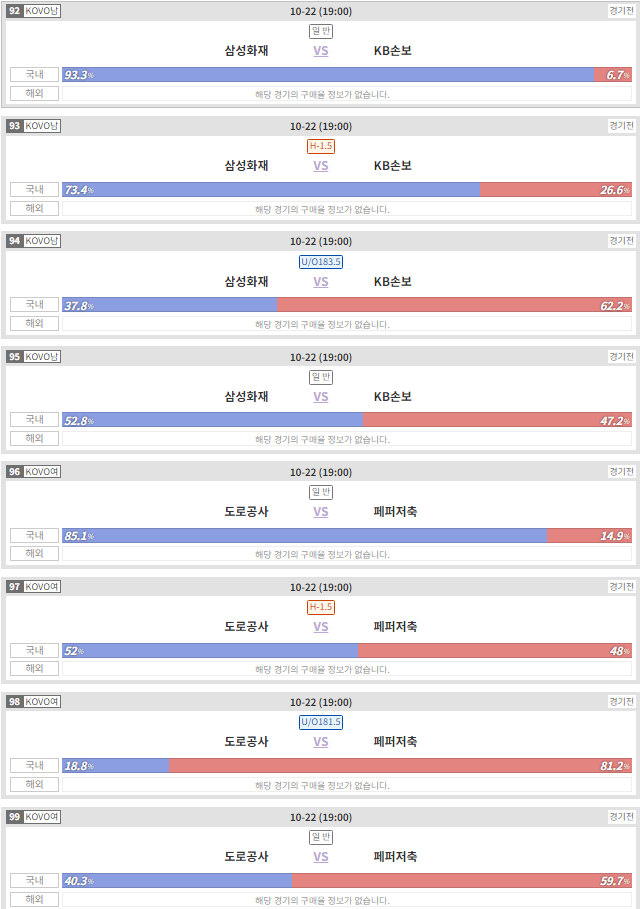640x909 pixels.
Task: Select the 국내 label in match 98
Action: pos(35,765)
